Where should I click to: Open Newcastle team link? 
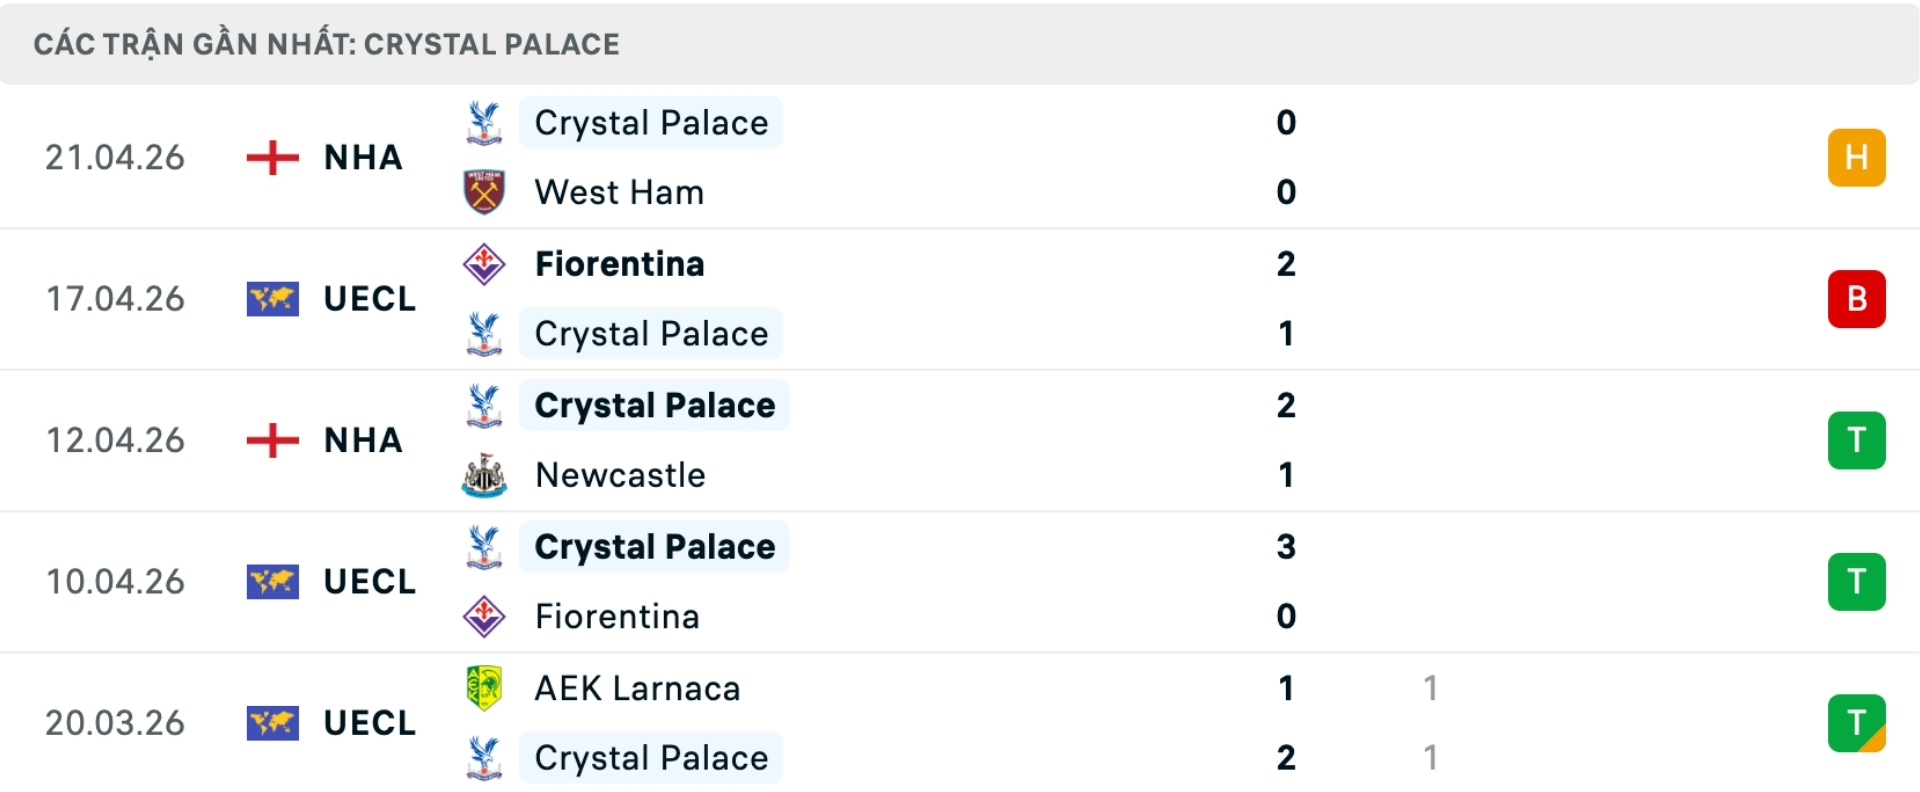620,475
